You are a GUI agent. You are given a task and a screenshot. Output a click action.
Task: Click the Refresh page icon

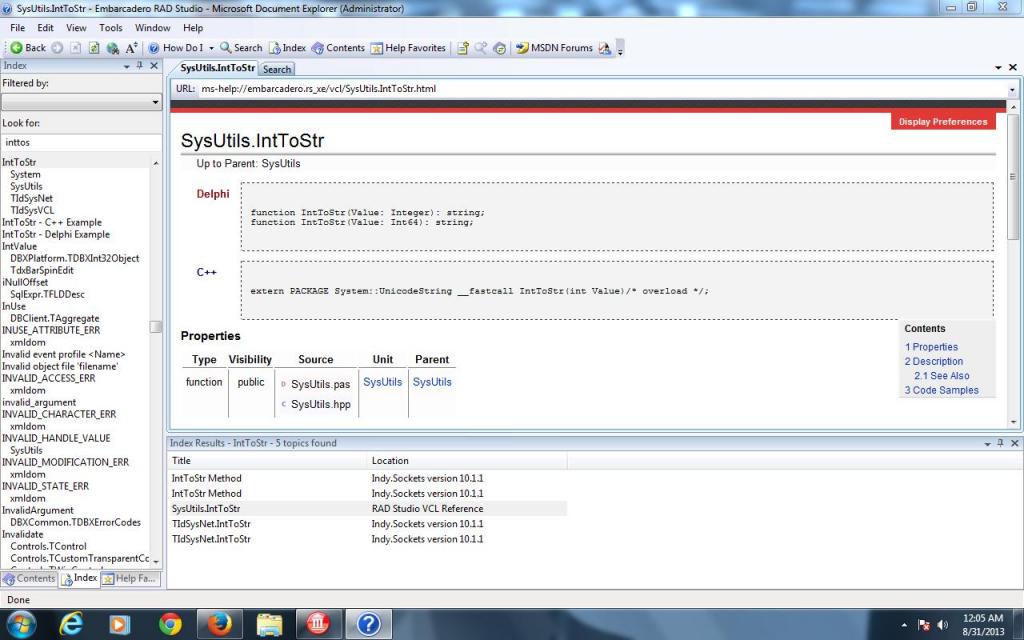pos(94,48)
